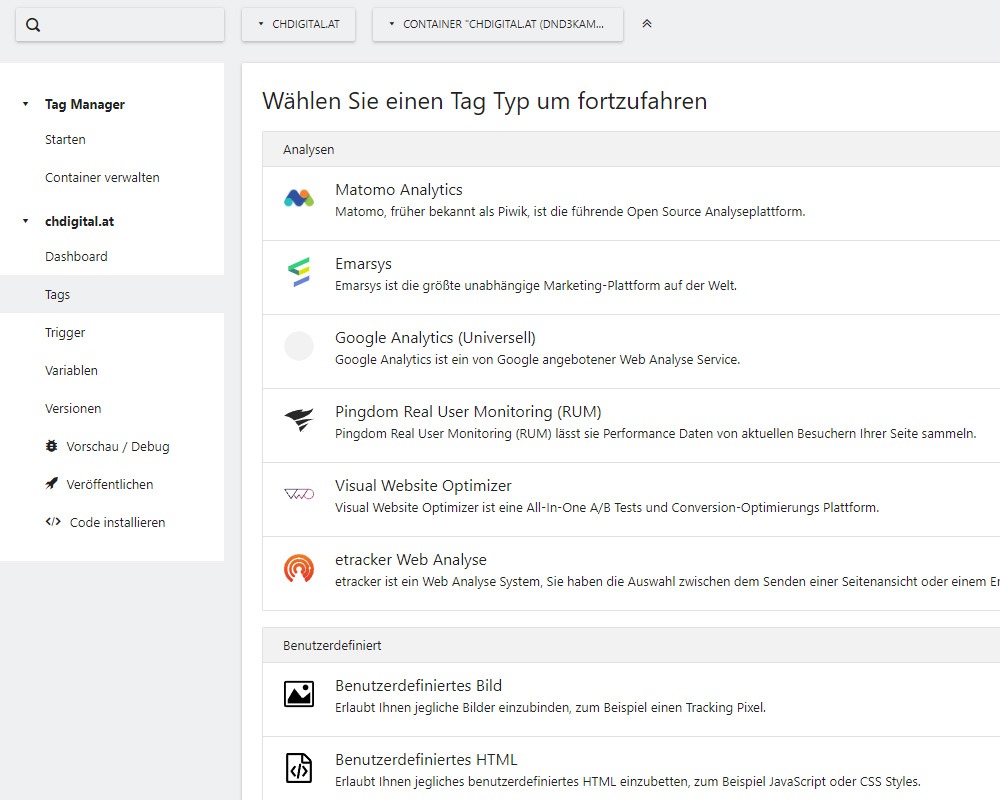The height and width of the screenshot is (800, 1000).
Task: Click the A/B Tests description text
Action: (x=607, y=508)
